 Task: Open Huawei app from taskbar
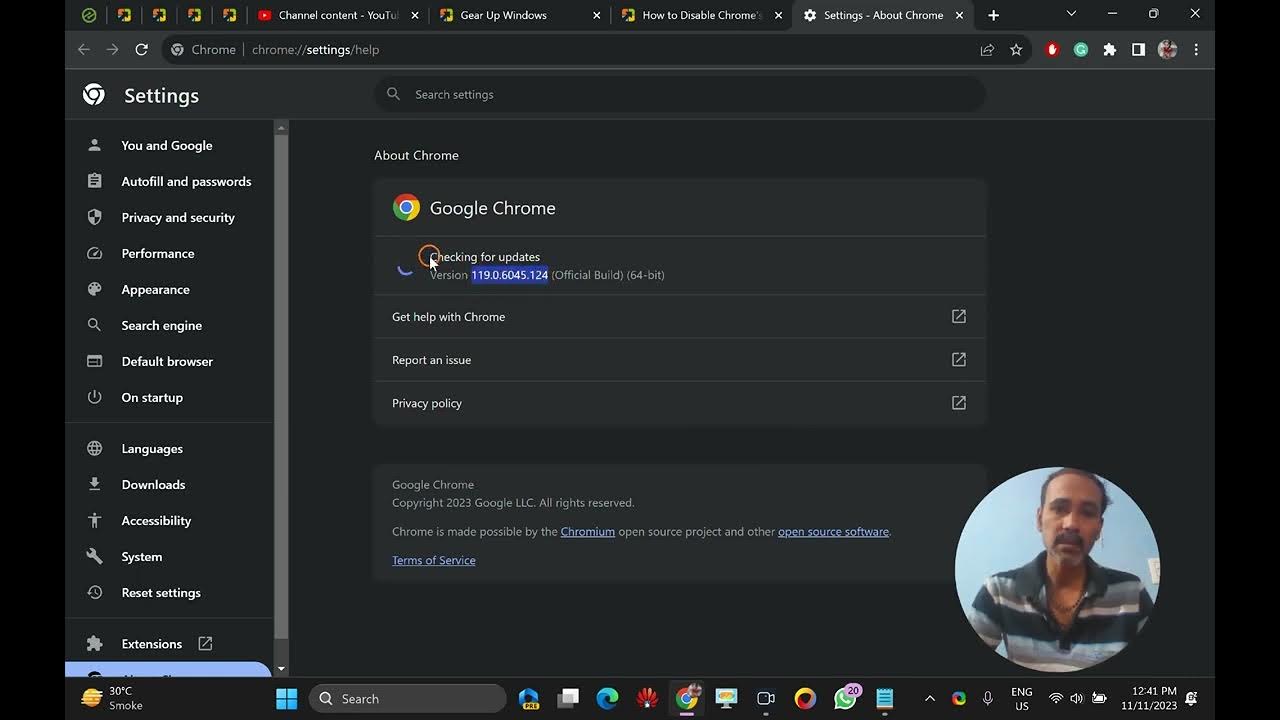(x=647, y=698)
